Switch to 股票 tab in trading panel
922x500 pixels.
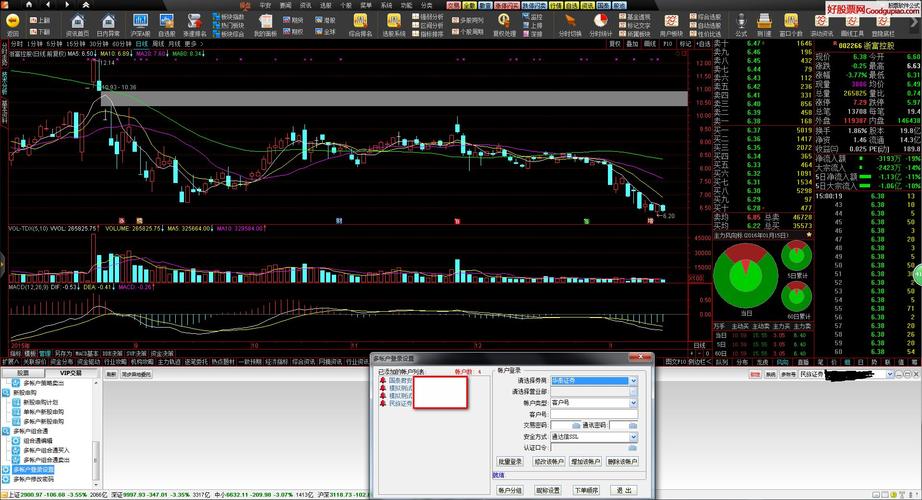(22, 373)
